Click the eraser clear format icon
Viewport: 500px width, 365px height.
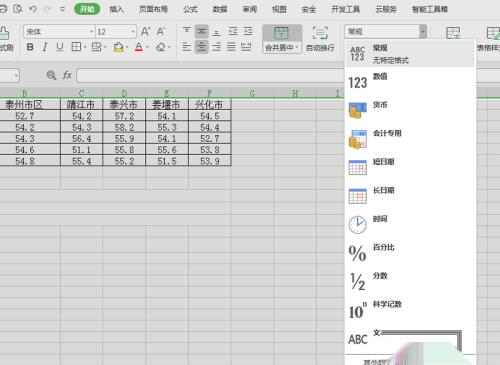click(161, 47)
